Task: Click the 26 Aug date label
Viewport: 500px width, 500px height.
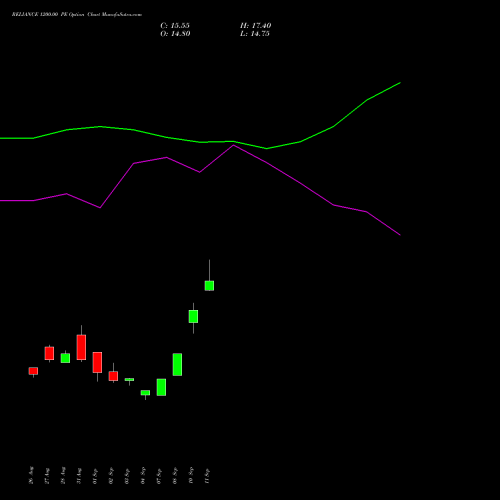Action: (x=31, y=475)
